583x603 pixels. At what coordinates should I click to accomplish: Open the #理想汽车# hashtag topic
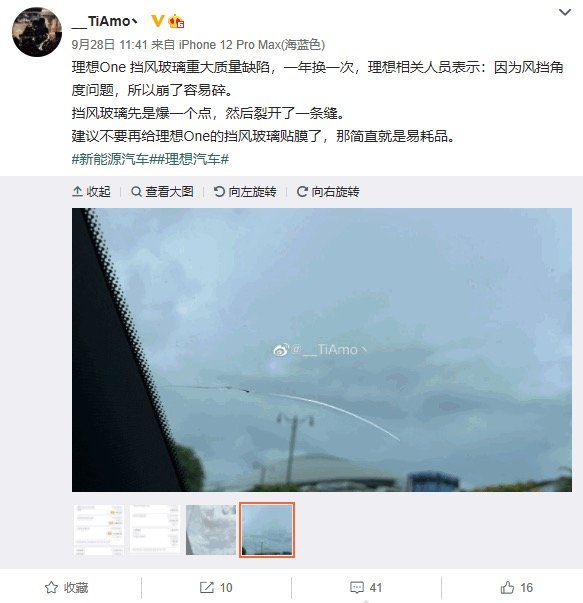[189, 159]
